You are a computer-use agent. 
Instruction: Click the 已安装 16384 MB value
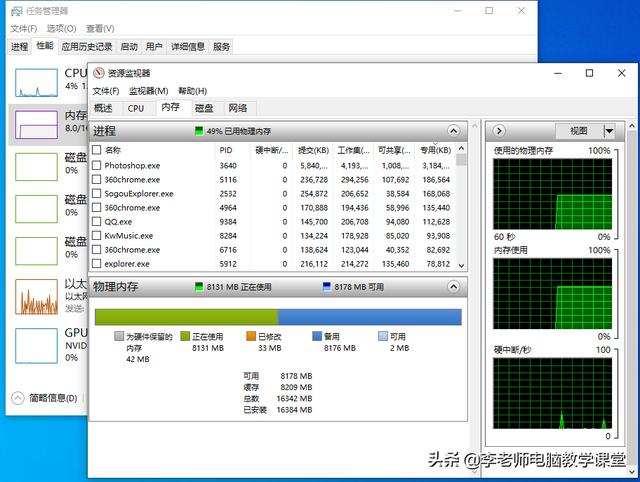294,410
